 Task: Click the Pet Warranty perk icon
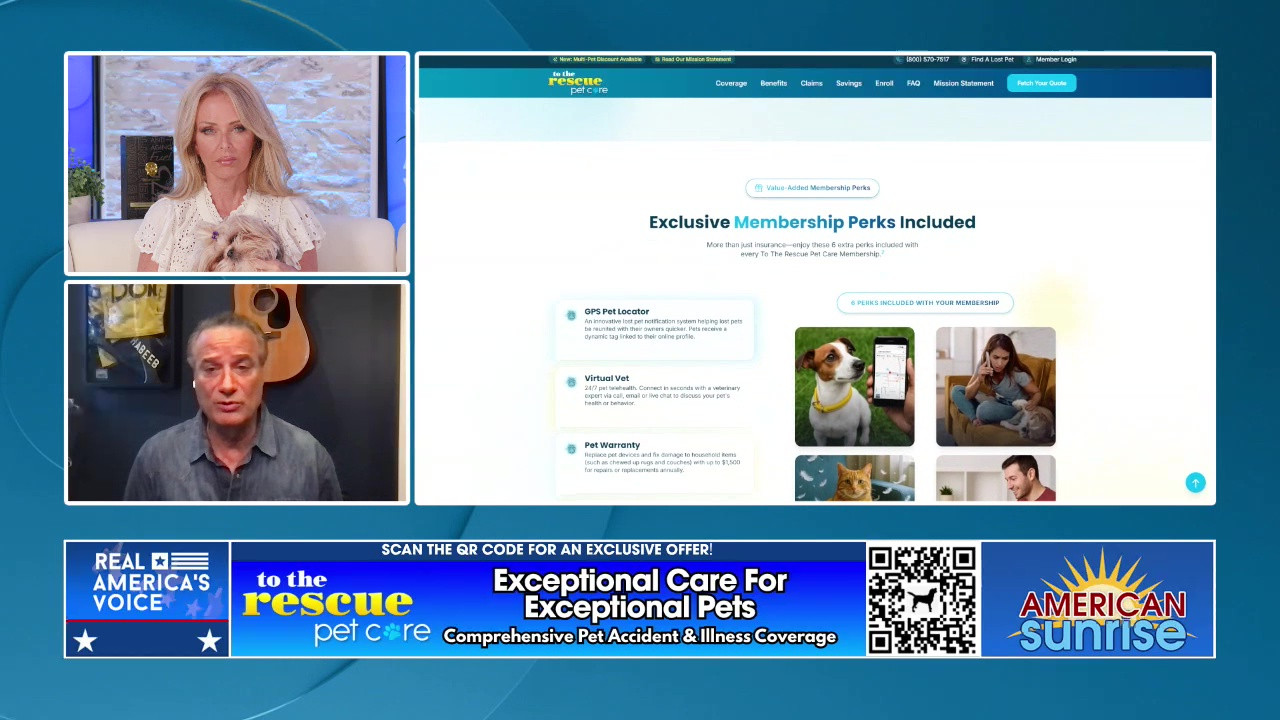571,449
